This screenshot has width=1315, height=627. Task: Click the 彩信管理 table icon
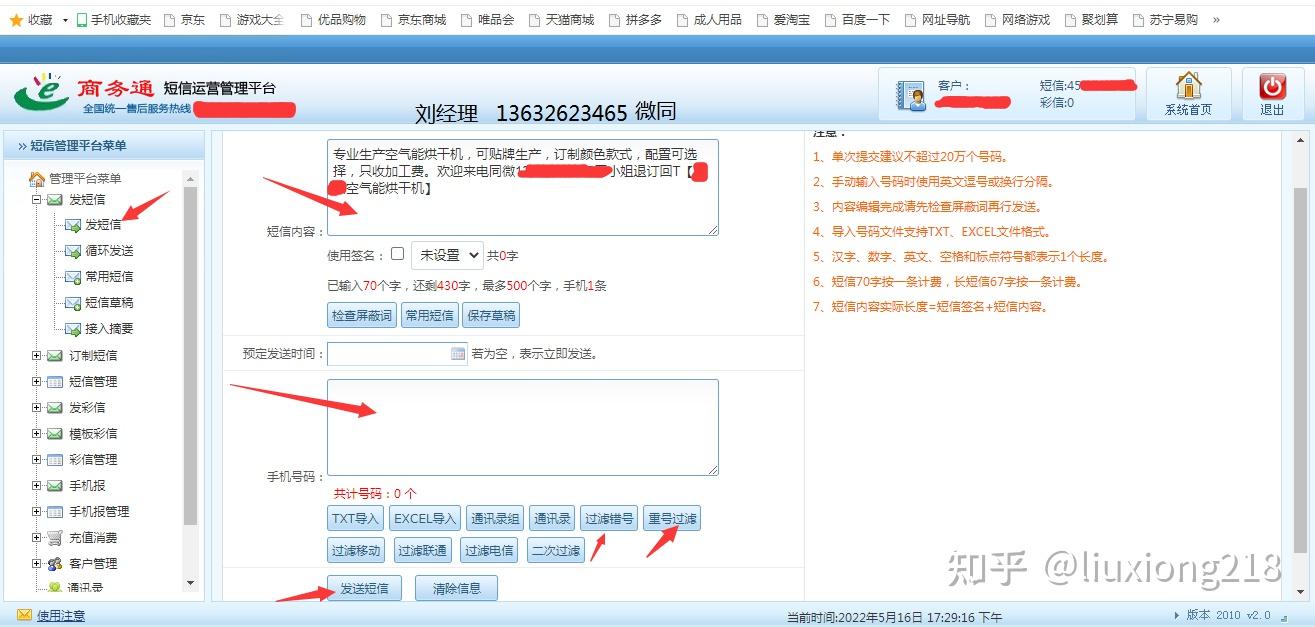point(54,460)
